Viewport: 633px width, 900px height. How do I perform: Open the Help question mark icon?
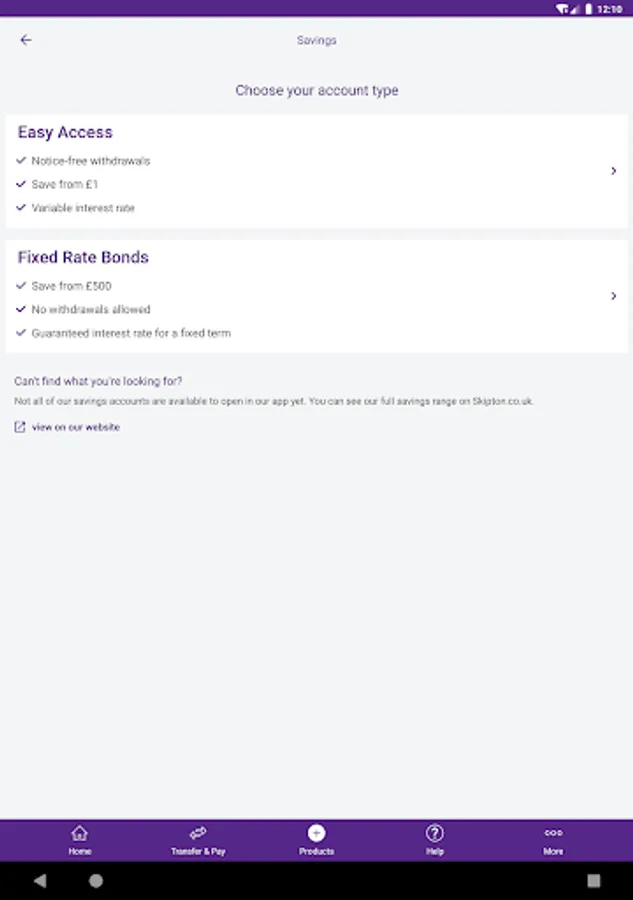435,833
